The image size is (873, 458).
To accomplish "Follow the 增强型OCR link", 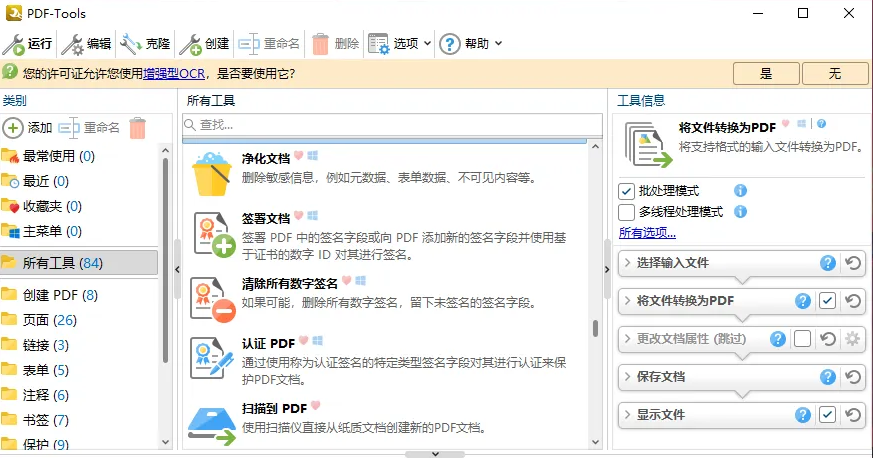I will [174, 73].
